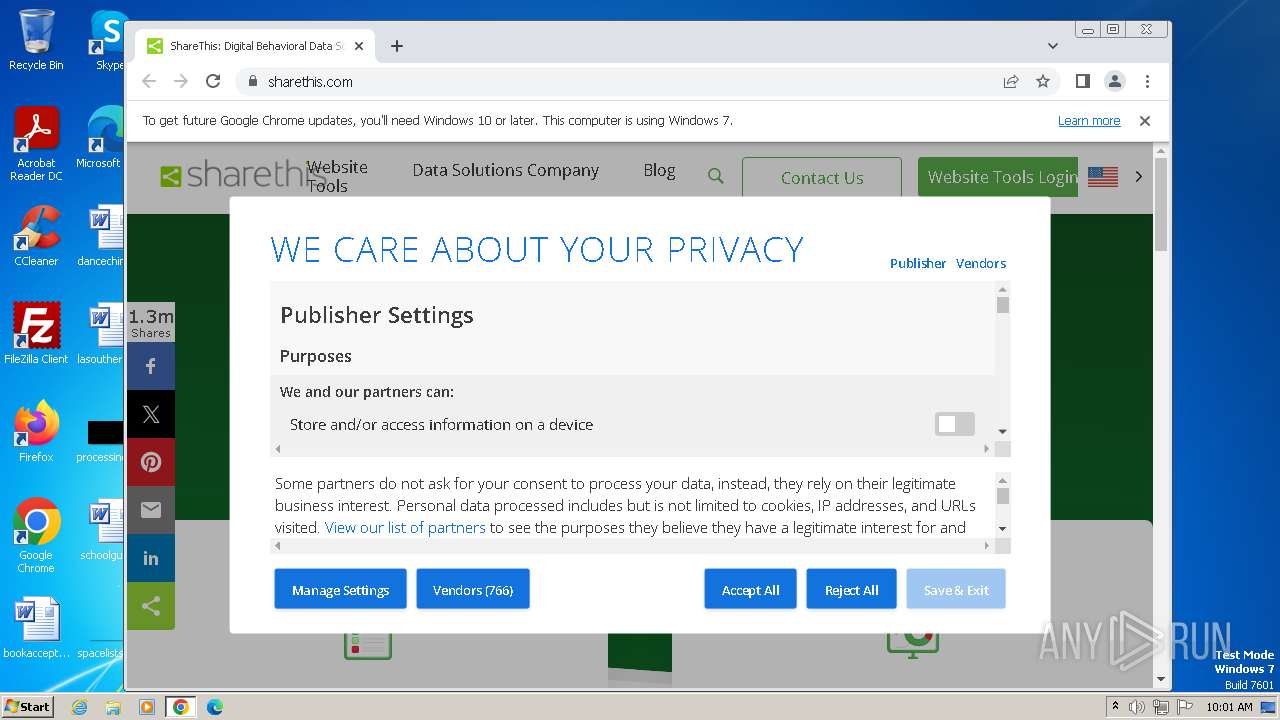View site information lock icon

coord(252,81)
